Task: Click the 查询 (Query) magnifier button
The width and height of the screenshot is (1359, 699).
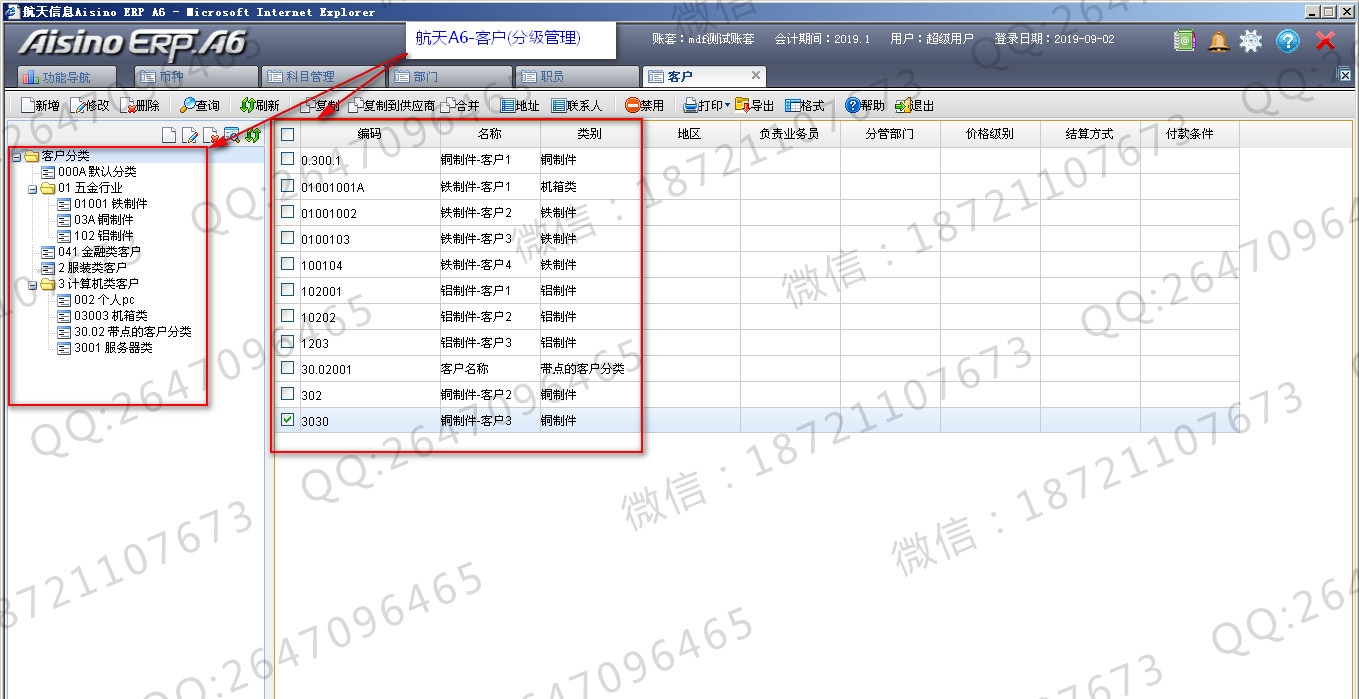Action: [200, 105]
